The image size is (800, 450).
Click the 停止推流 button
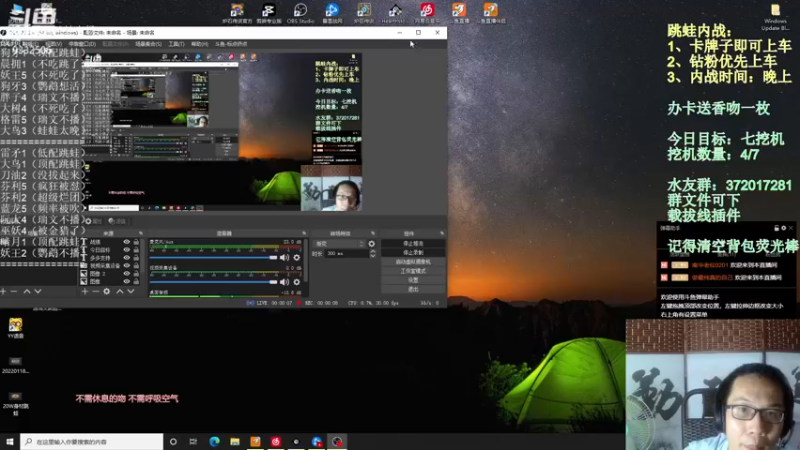pos(413,243)
